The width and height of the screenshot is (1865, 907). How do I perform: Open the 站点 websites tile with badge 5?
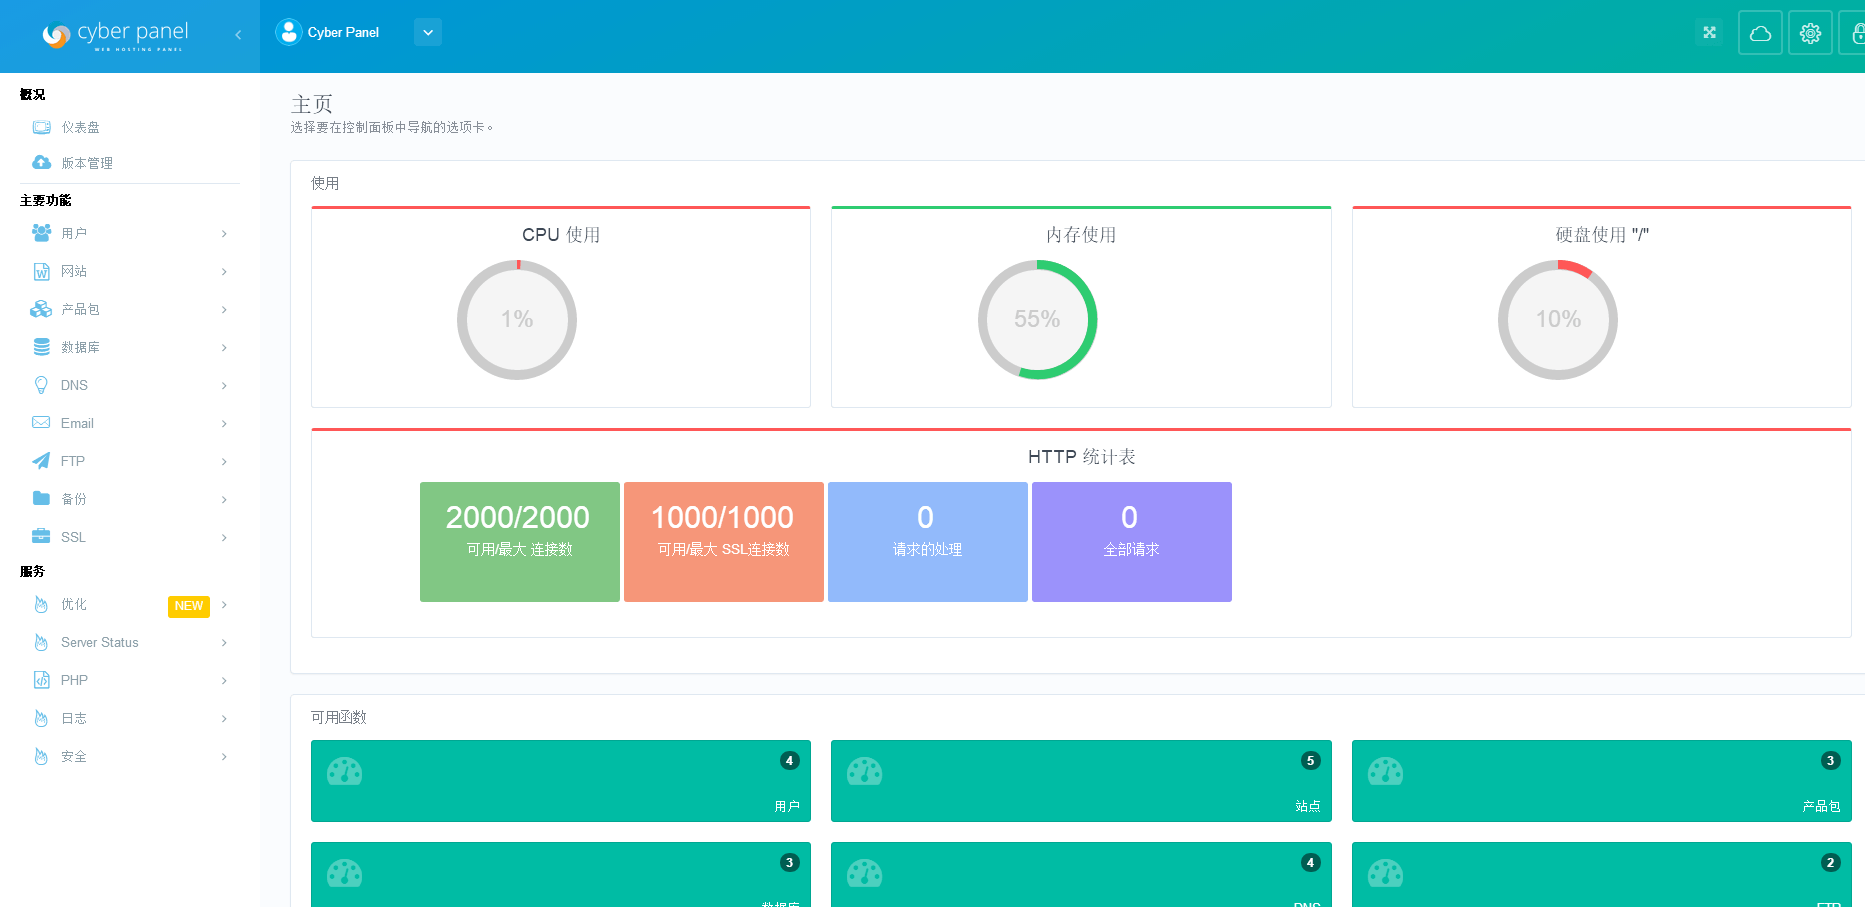1080,781
